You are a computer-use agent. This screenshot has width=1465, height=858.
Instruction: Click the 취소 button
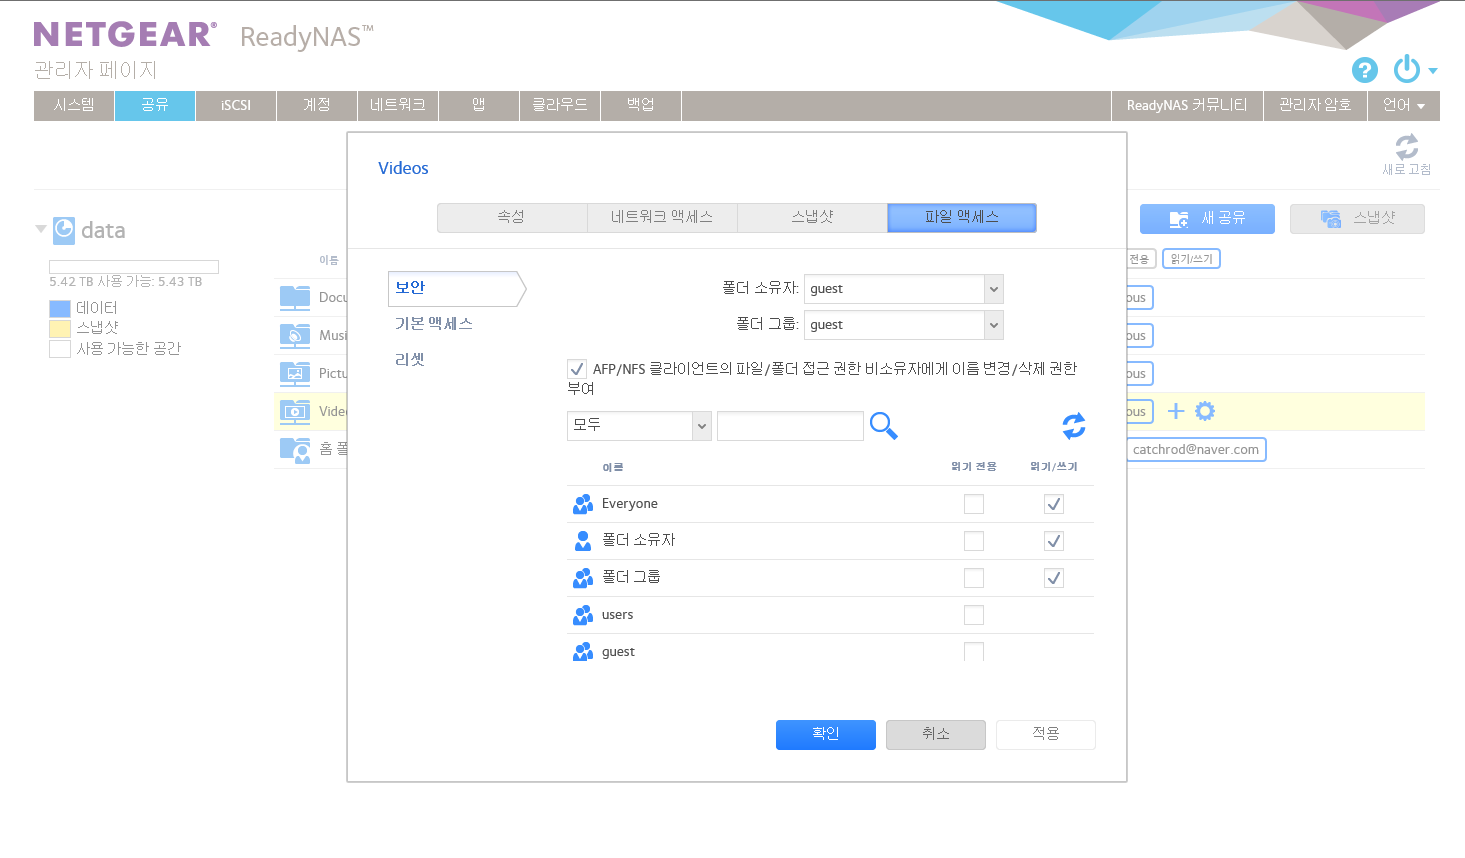936,734
